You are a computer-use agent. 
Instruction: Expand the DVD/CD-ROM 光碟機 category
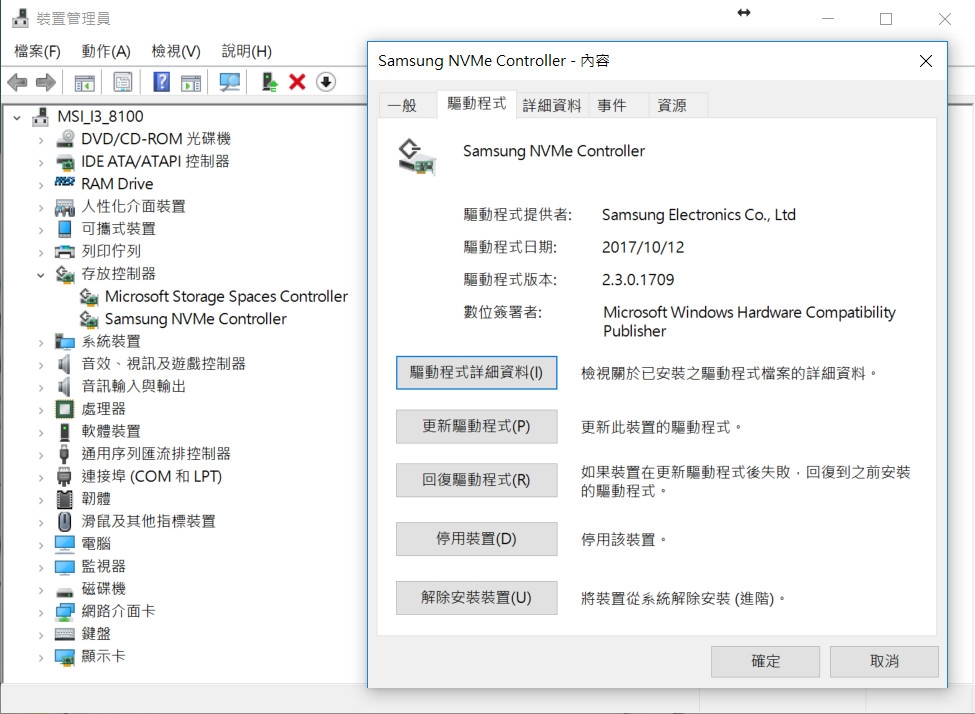pos(40,140)
